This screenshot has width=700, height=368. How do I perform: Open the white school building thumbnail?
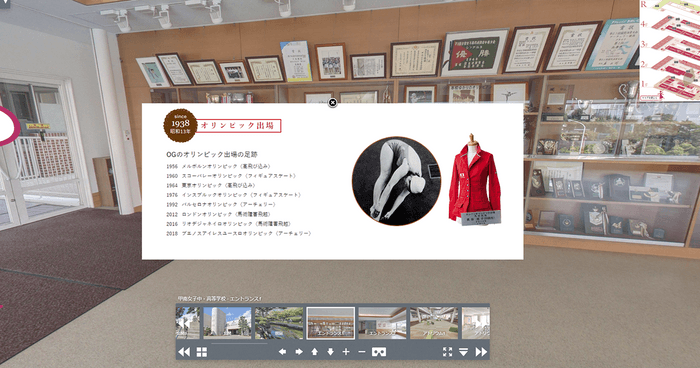point(227,323)
